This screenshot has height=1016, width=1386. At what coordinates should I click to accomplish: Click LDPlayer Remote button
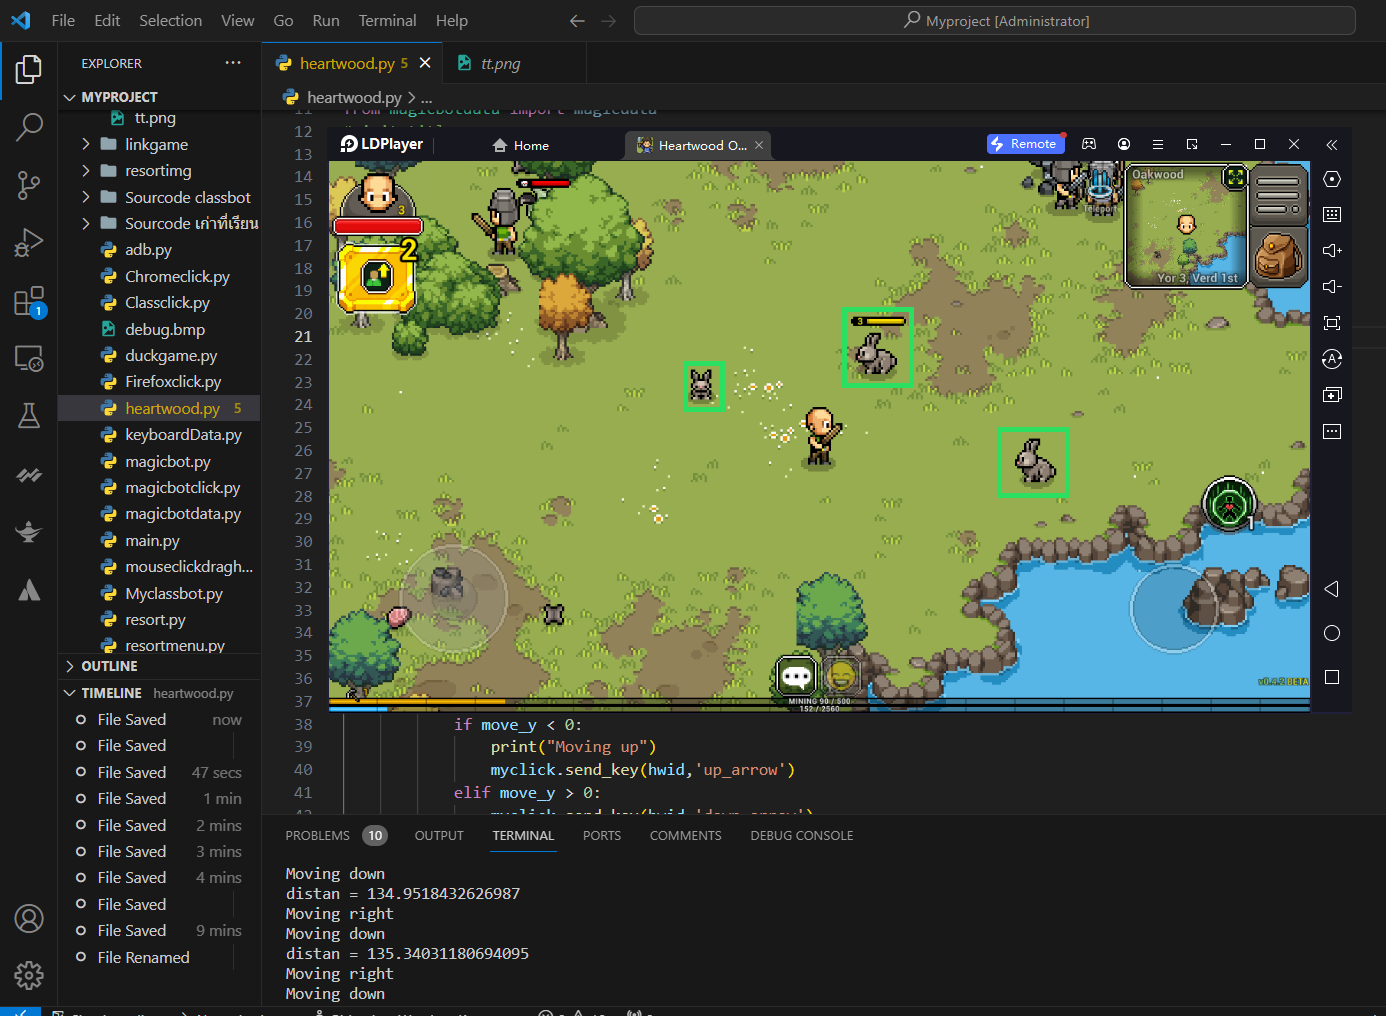tap(1025, 144)
